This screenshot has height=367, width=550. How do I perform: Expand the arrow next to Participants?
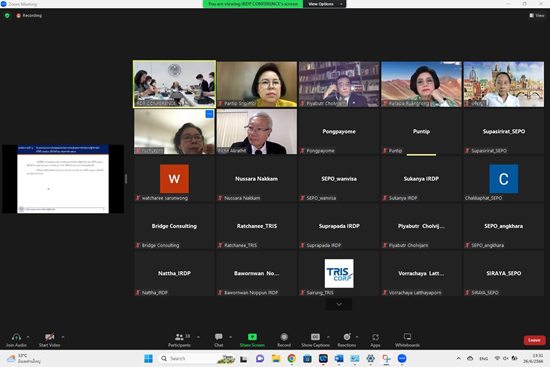click(x=199, y=337)
